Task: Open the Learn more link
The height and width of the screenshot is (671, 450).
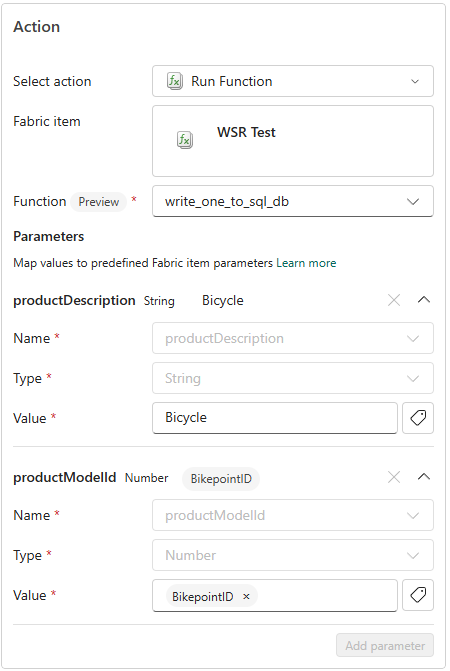Action: click(306, 263)
